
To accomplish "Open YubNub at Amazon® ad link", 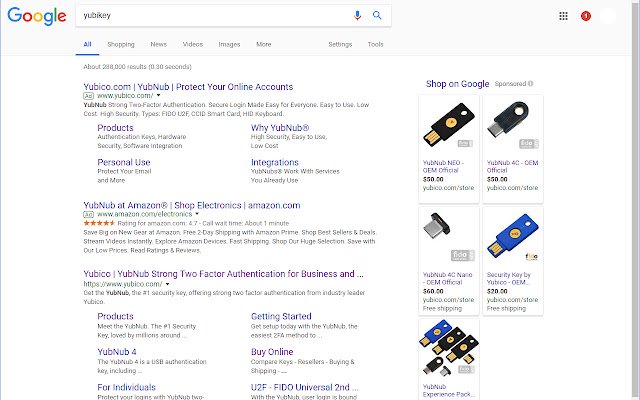I will pos(192,205).
